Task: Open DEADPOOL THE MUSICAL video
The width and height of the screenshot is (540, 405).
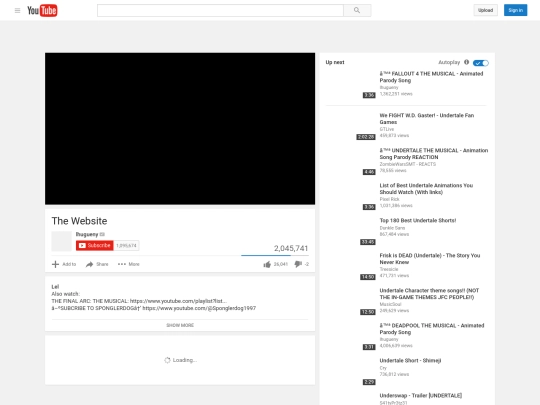Action: (432, 329)
